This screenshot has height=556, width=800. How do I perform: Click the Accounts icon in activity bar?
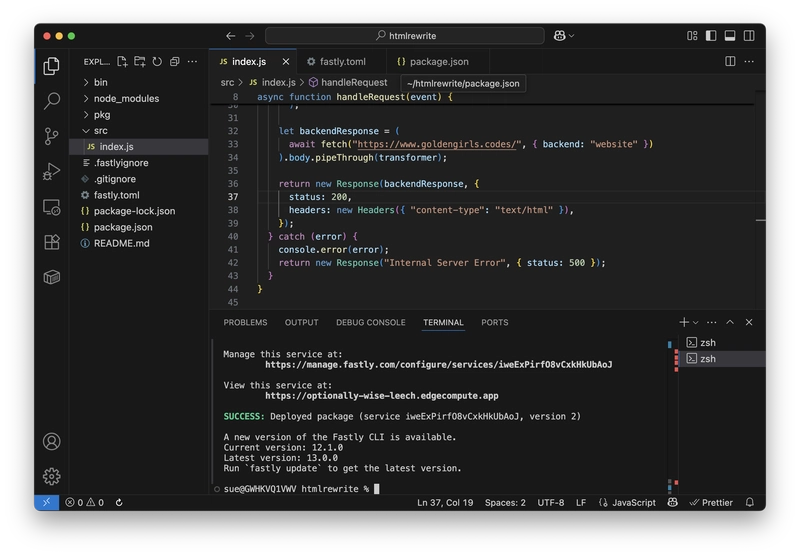pos(52,441)
